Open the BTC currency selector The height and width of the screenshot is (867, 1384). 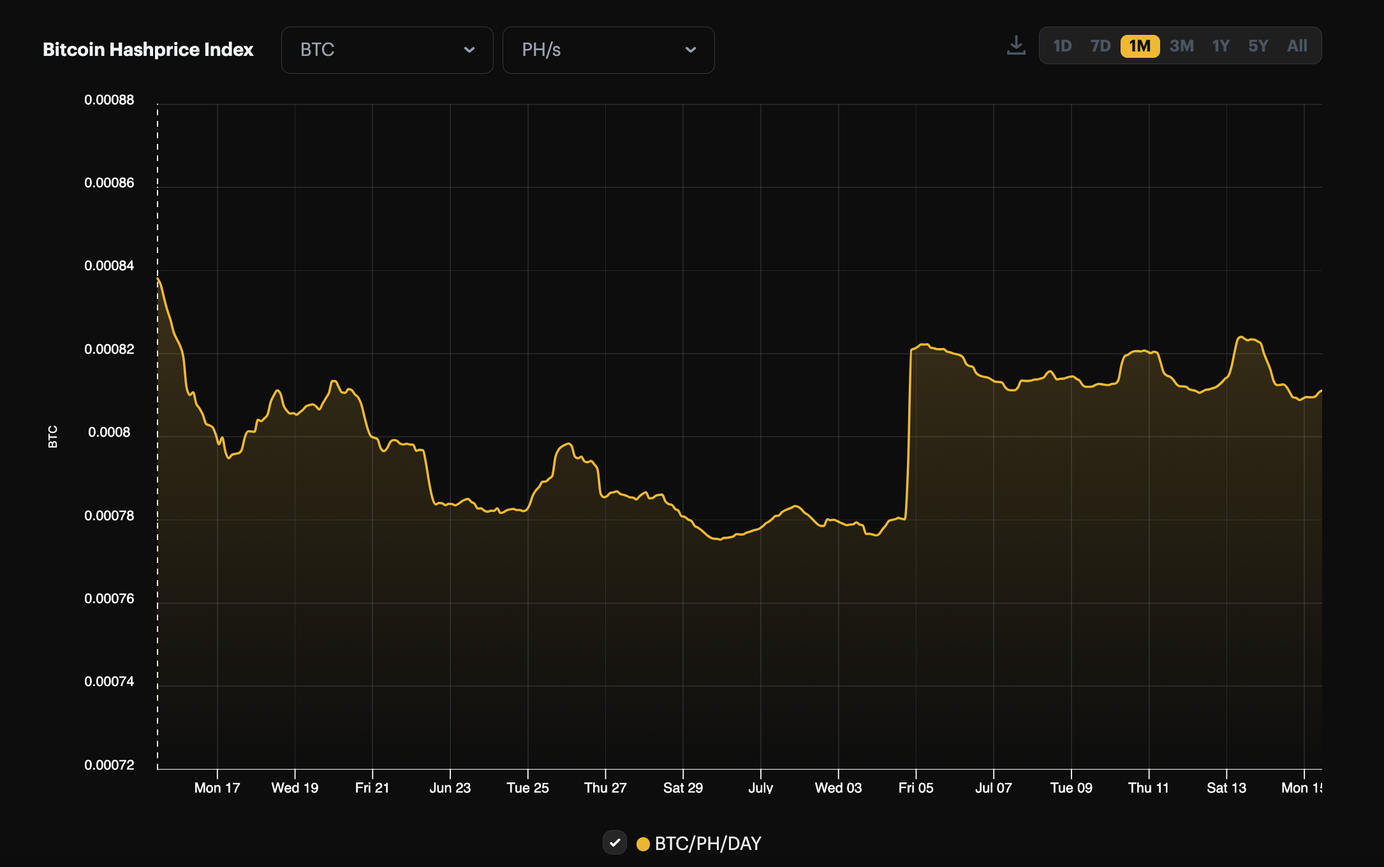pyautogui.click(x=387, y=49)
